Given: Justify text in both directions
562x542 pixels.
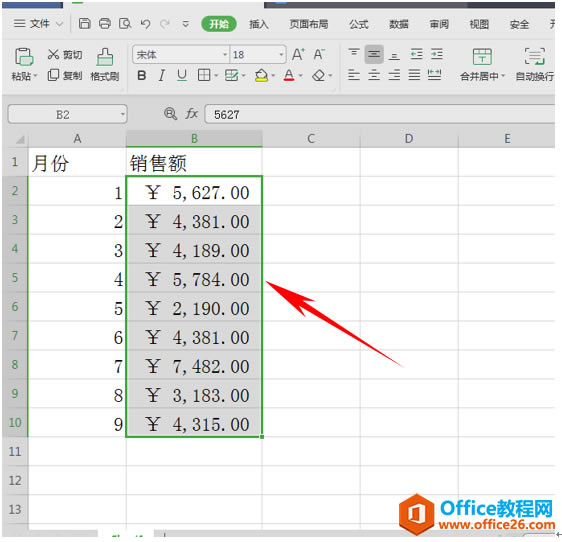Looking at the screenshot, I should click(414, 75).
